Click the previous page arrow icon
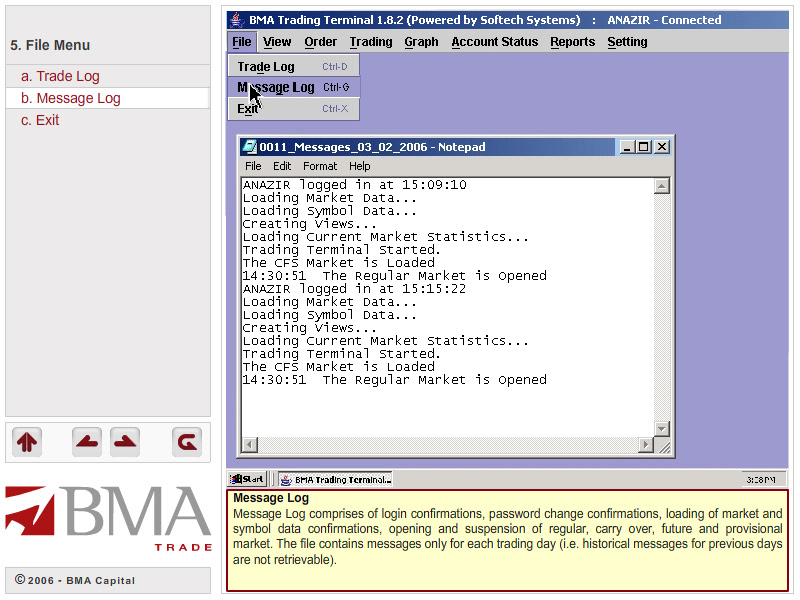The image size is (800, 600). (87, 442)
